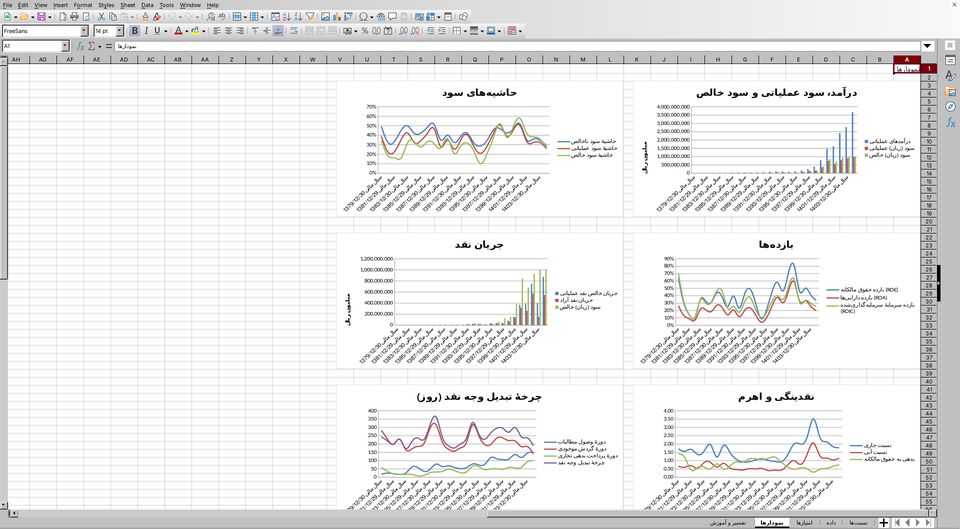Click the font color red A swatch
Image resolution: width=960 pixels, height=529 pixels.
178,31
